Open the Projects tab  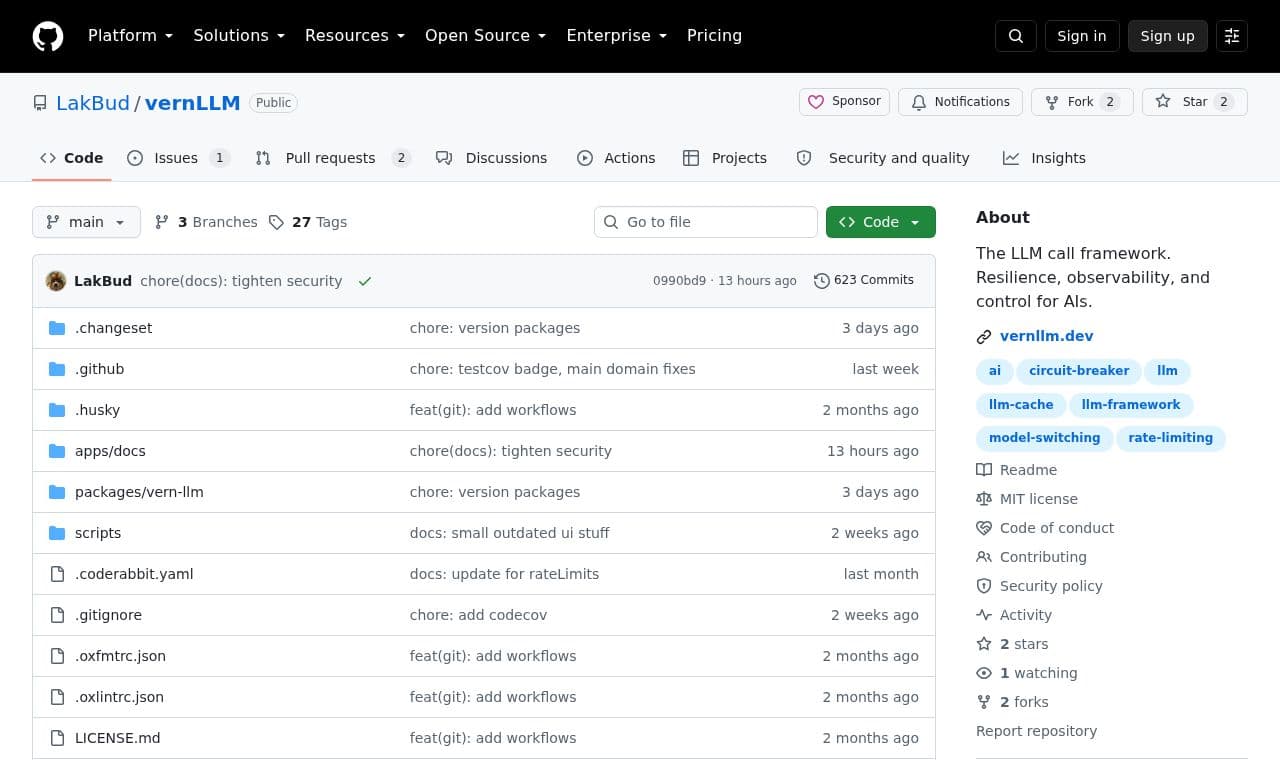(x=725, y=158)
